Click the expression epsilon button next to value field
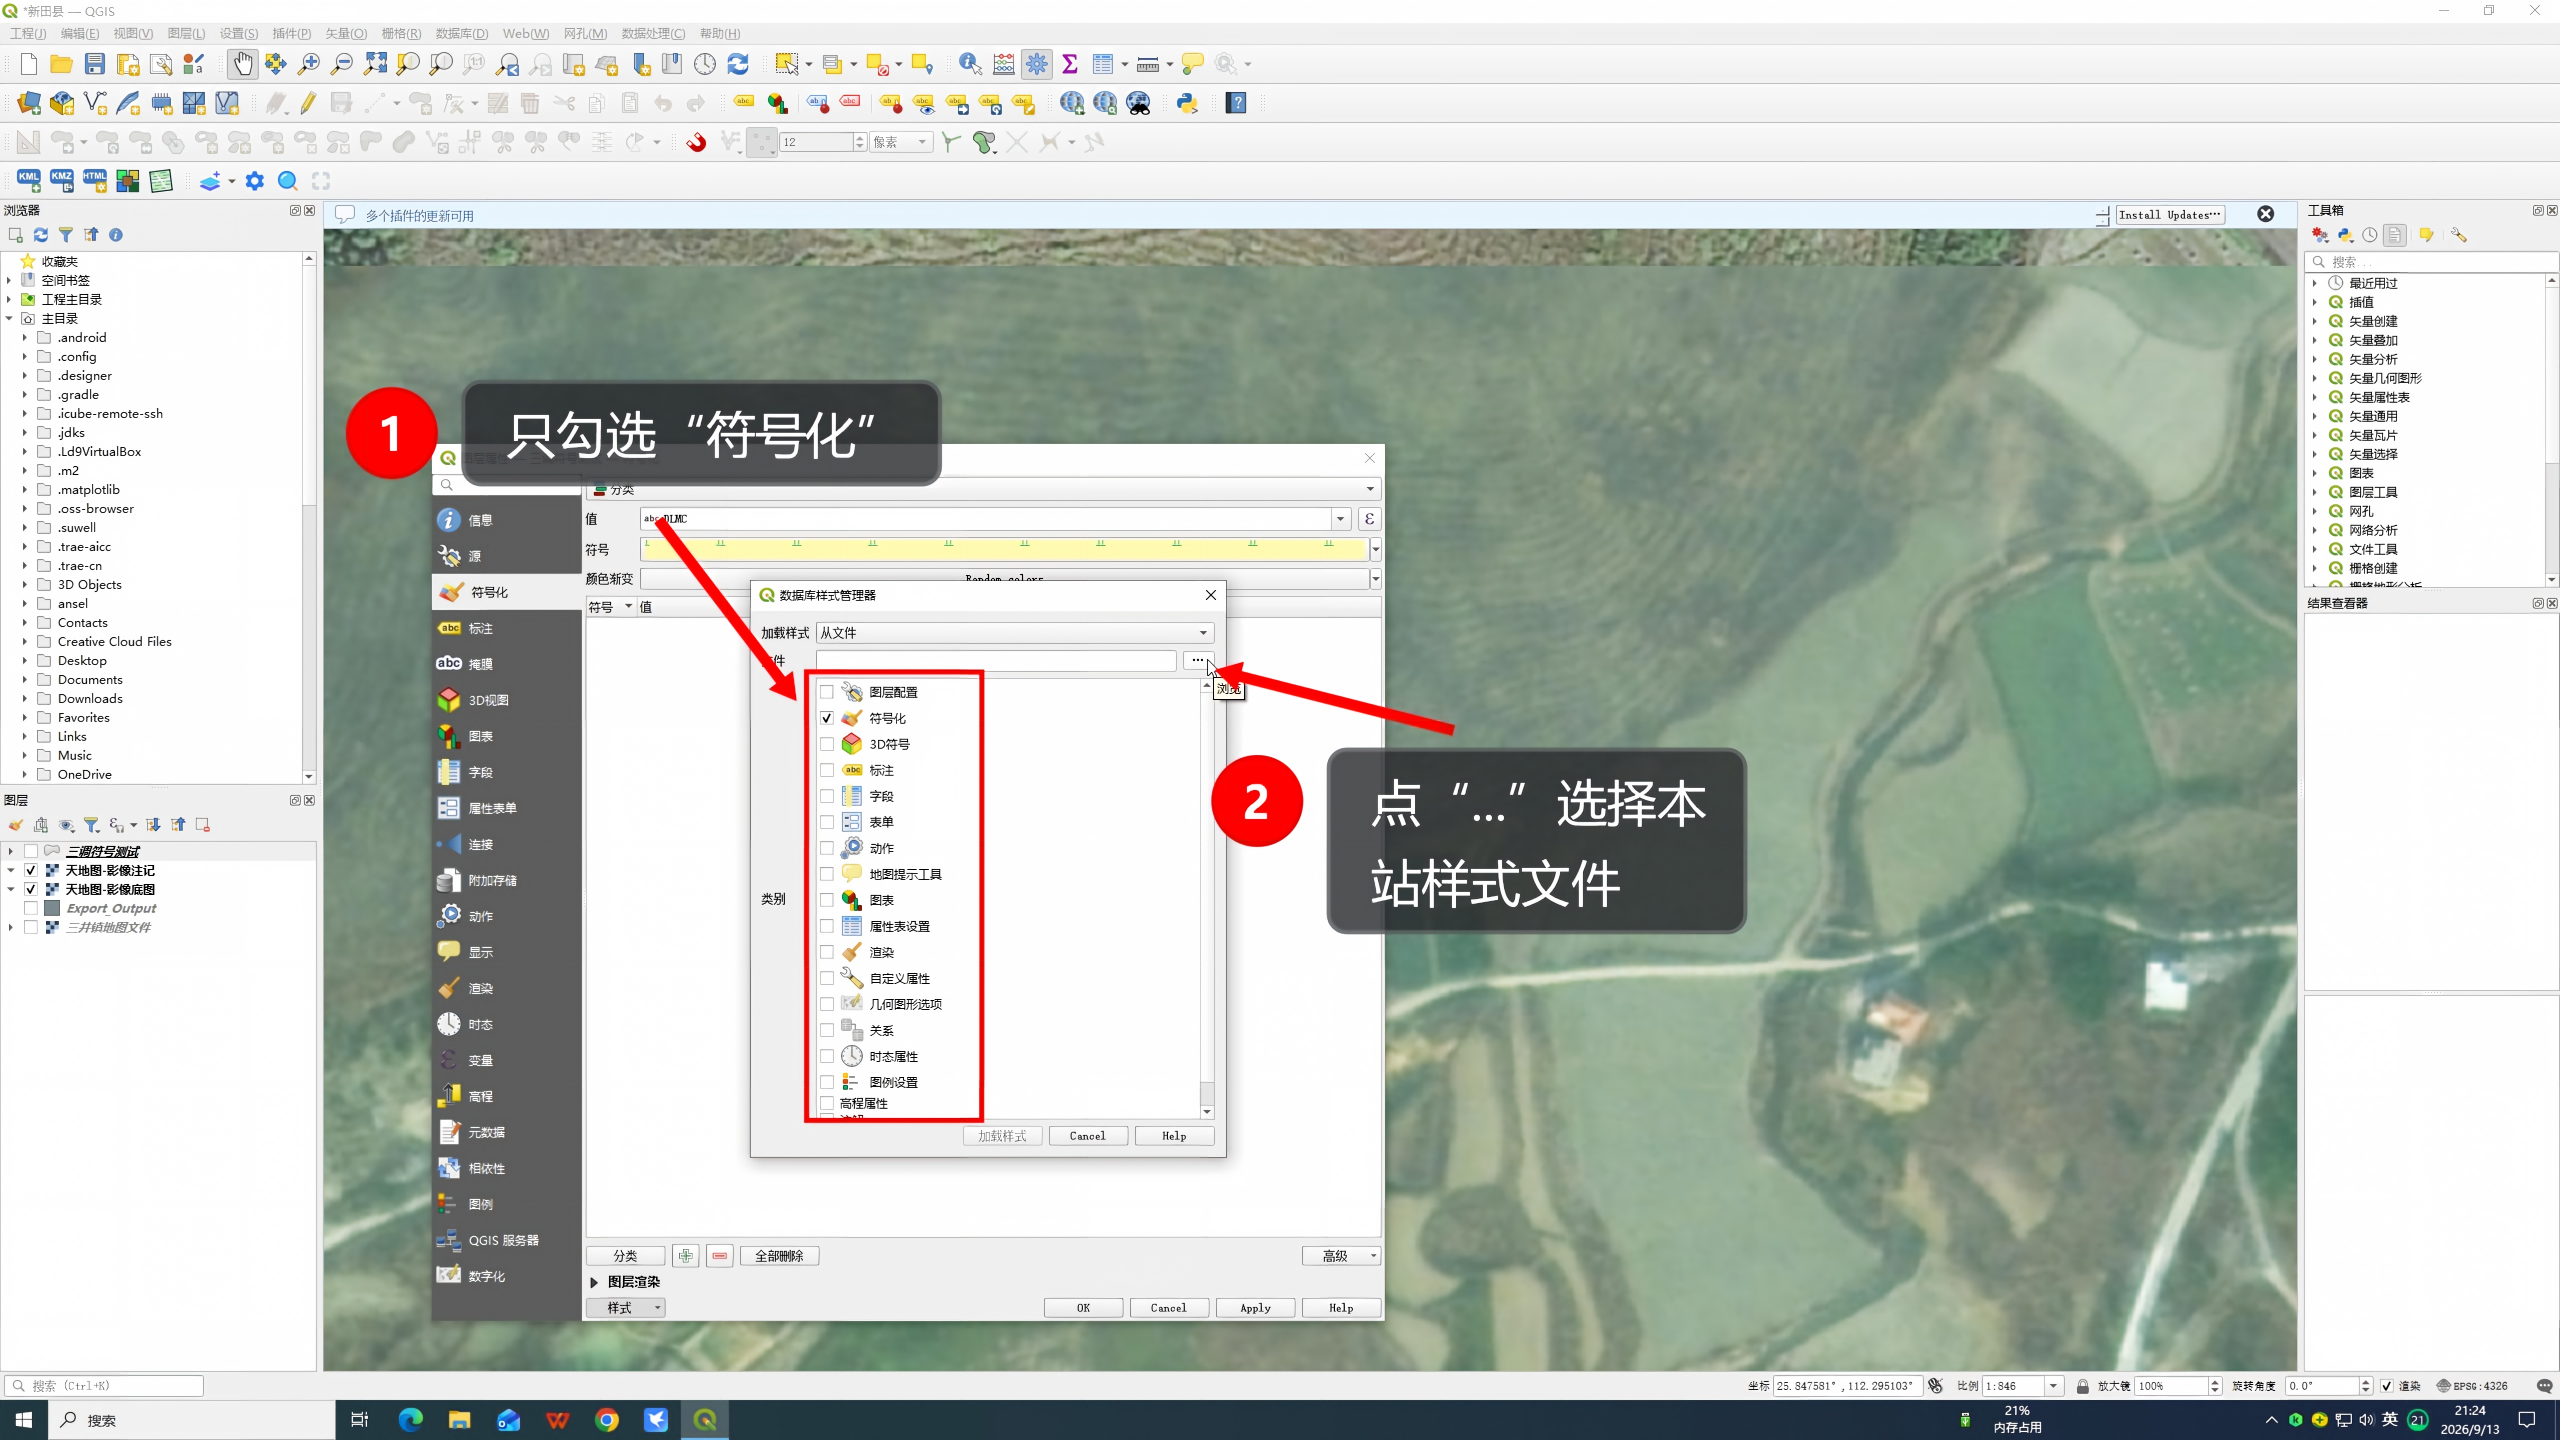This screenshot has width=2560, height=1440. click(1370, 519)
